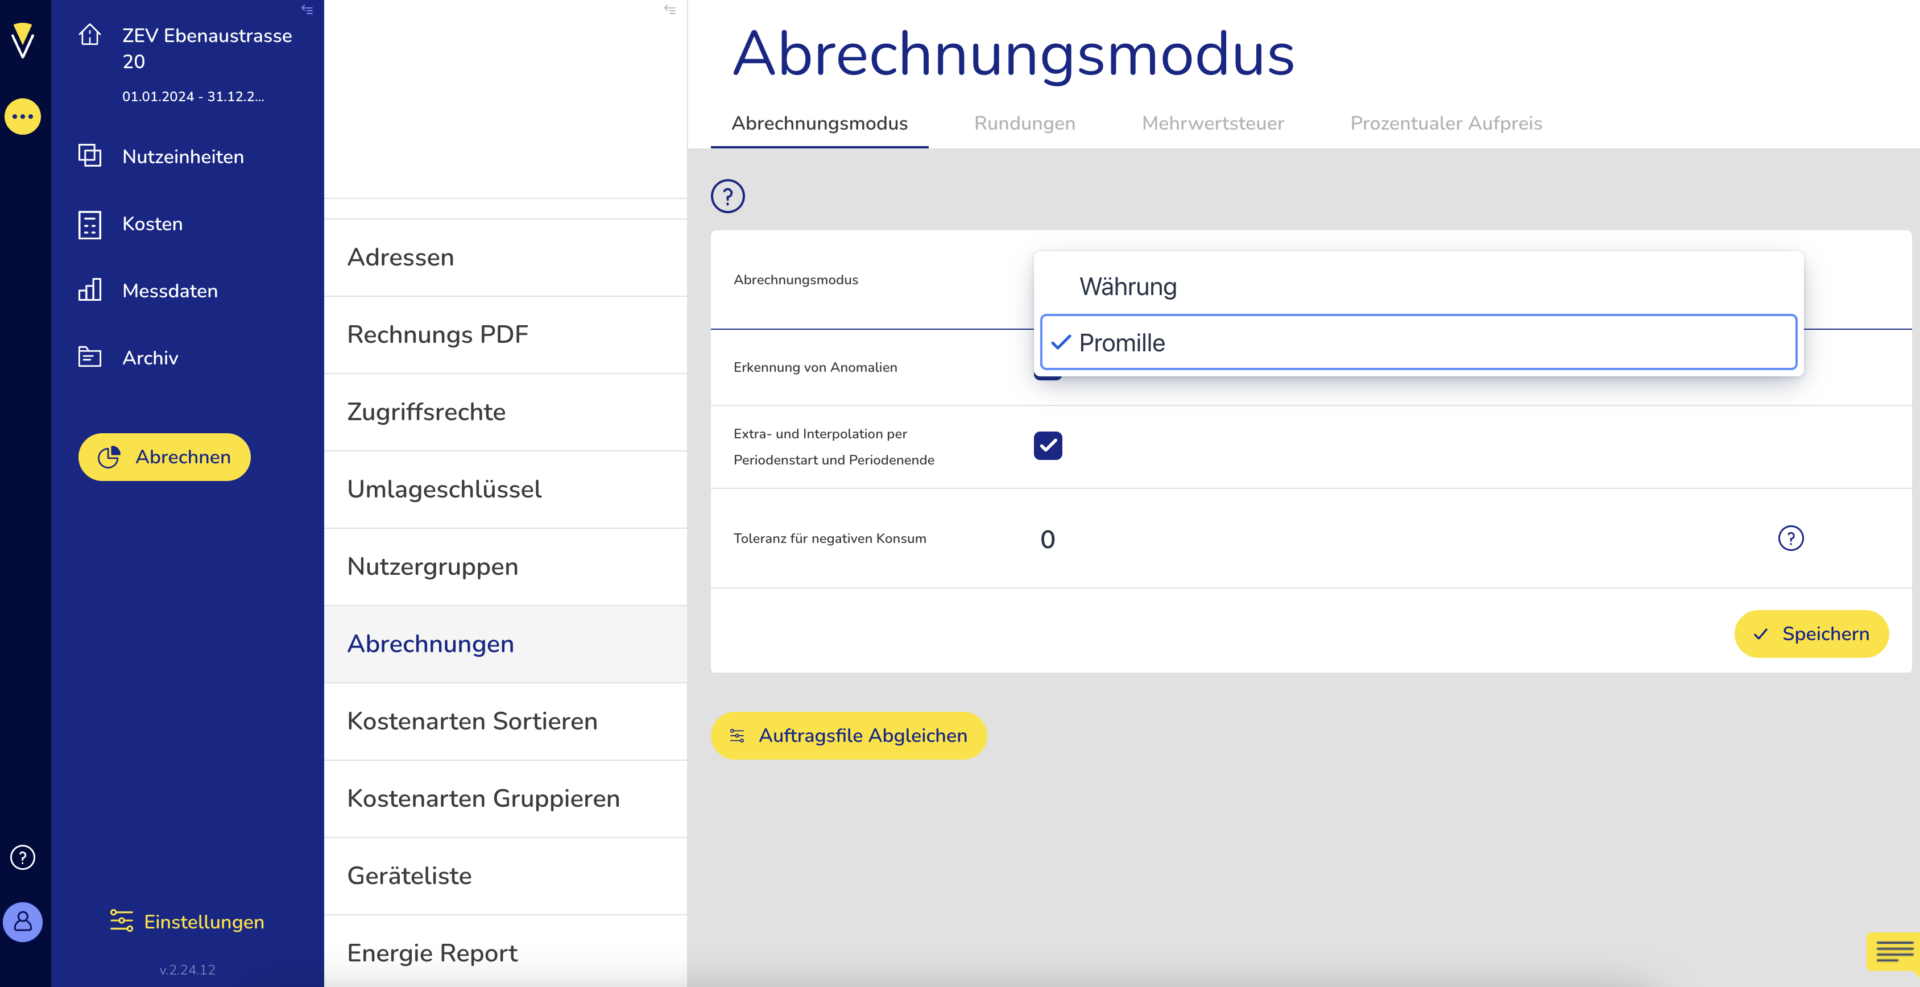Click the yellow Abrechnen button

point(165,457)
